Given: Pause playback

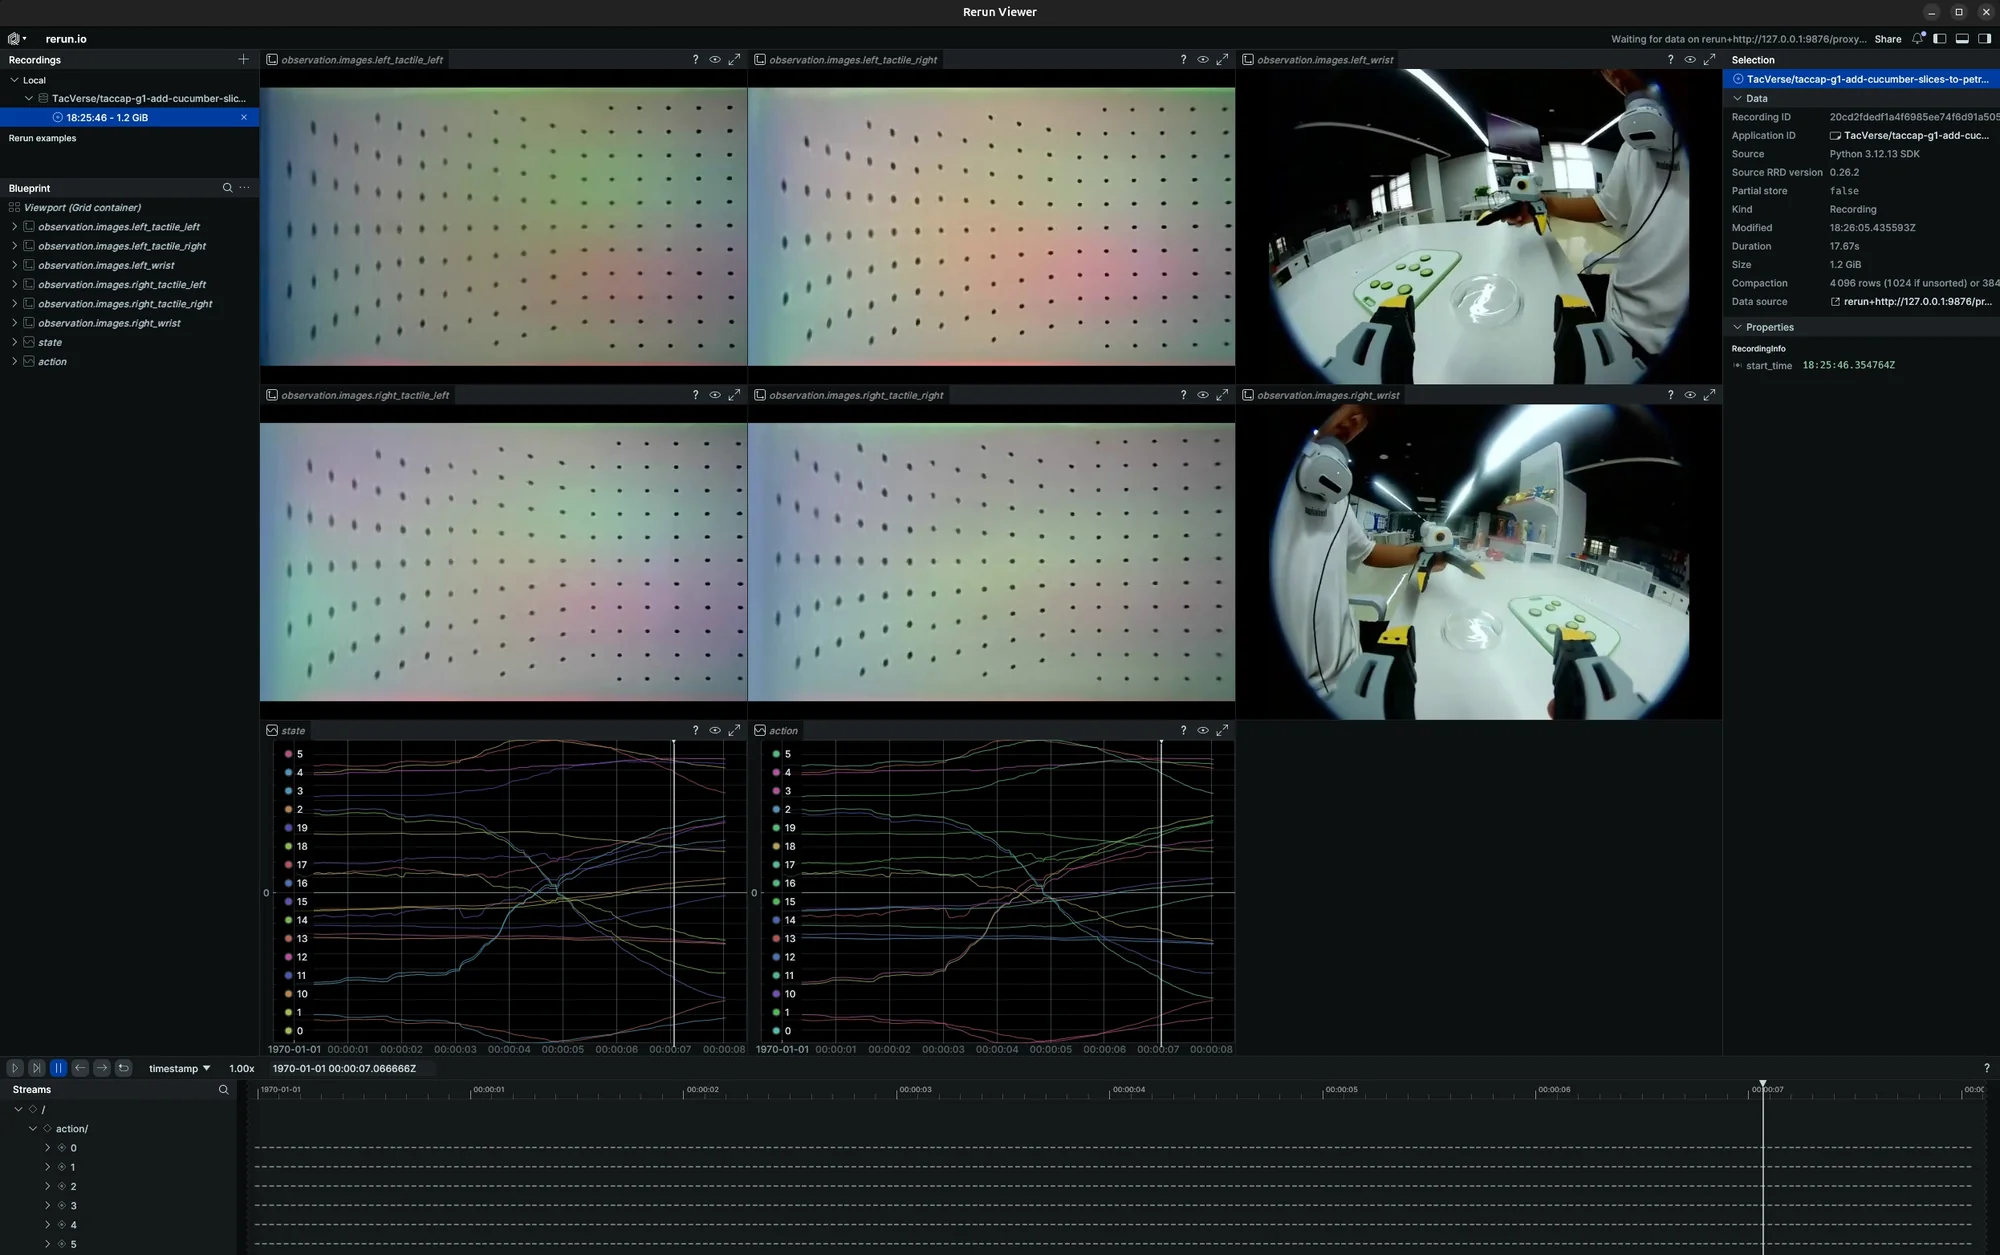Looking at the screenshot, I should (x=58, y=1068).
